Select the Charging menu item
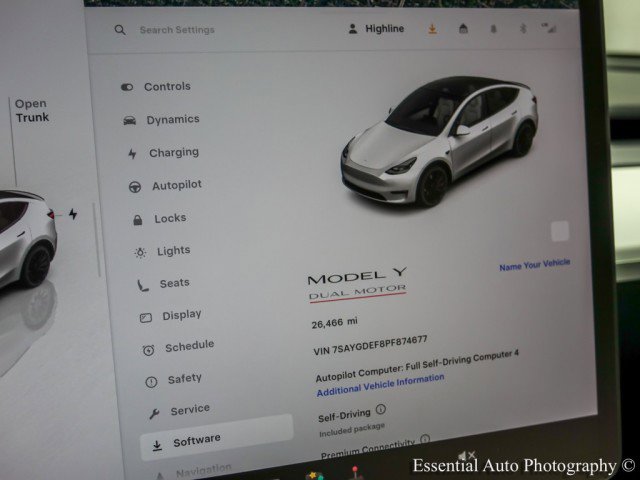 pos(163,153)
